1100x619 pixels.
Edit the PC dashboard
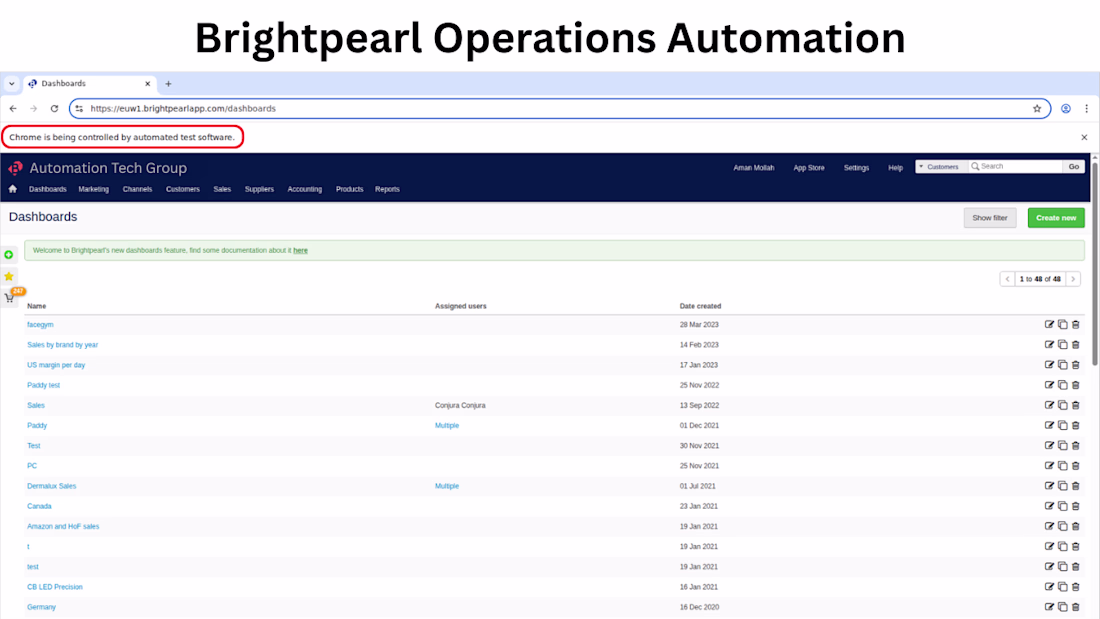pyautogui.click(x=1049, y=466)
